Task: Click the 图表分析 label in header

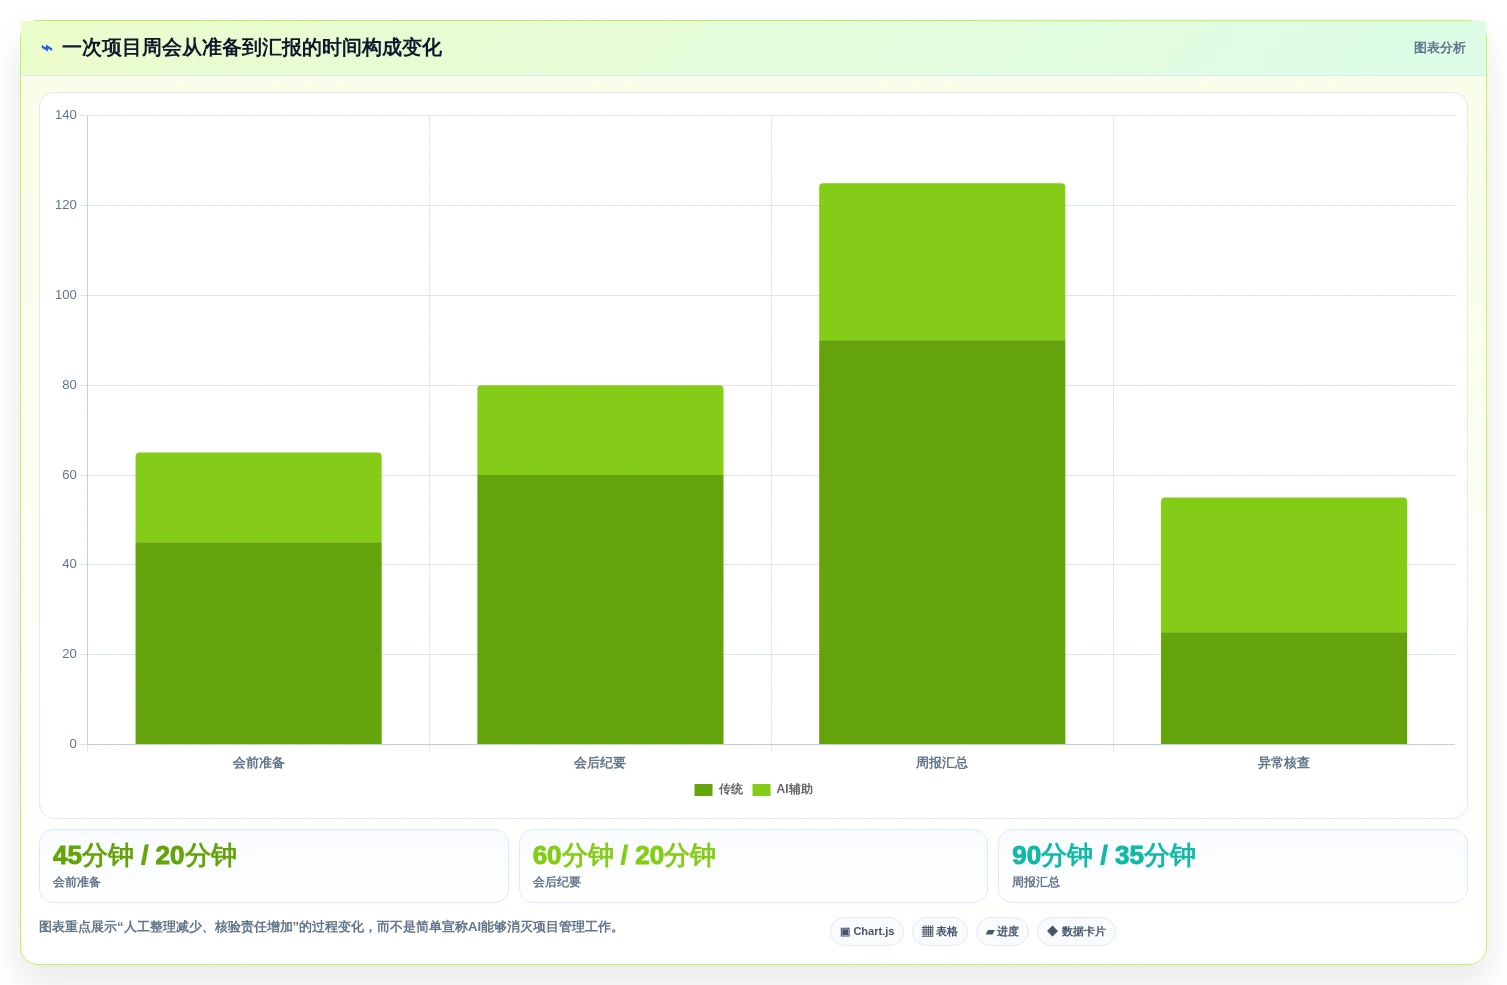Action: click(x=1439, y=48)
